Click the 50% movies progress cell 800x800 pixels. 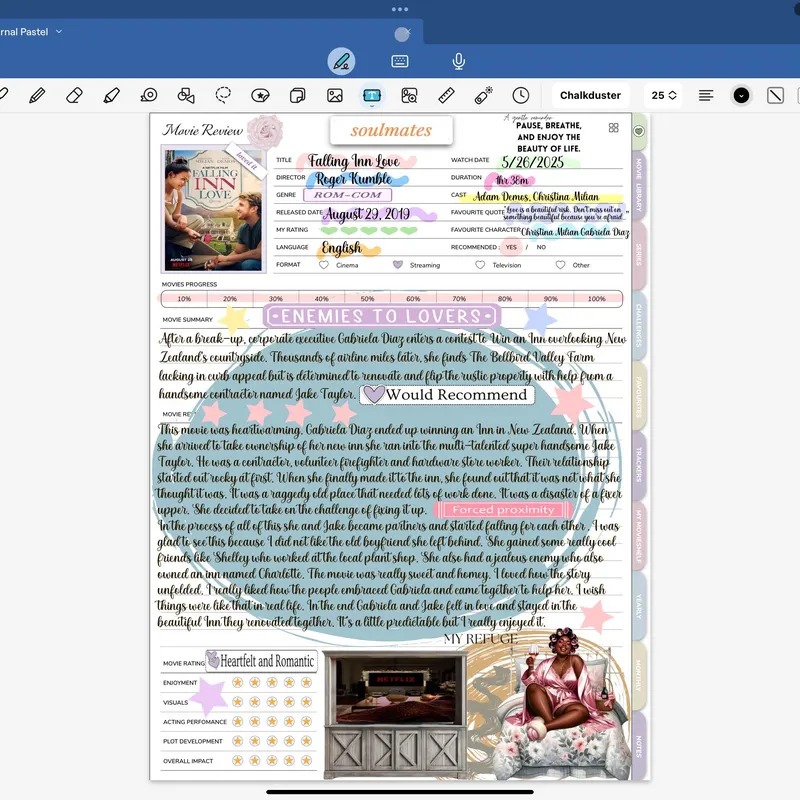(367, 299)
